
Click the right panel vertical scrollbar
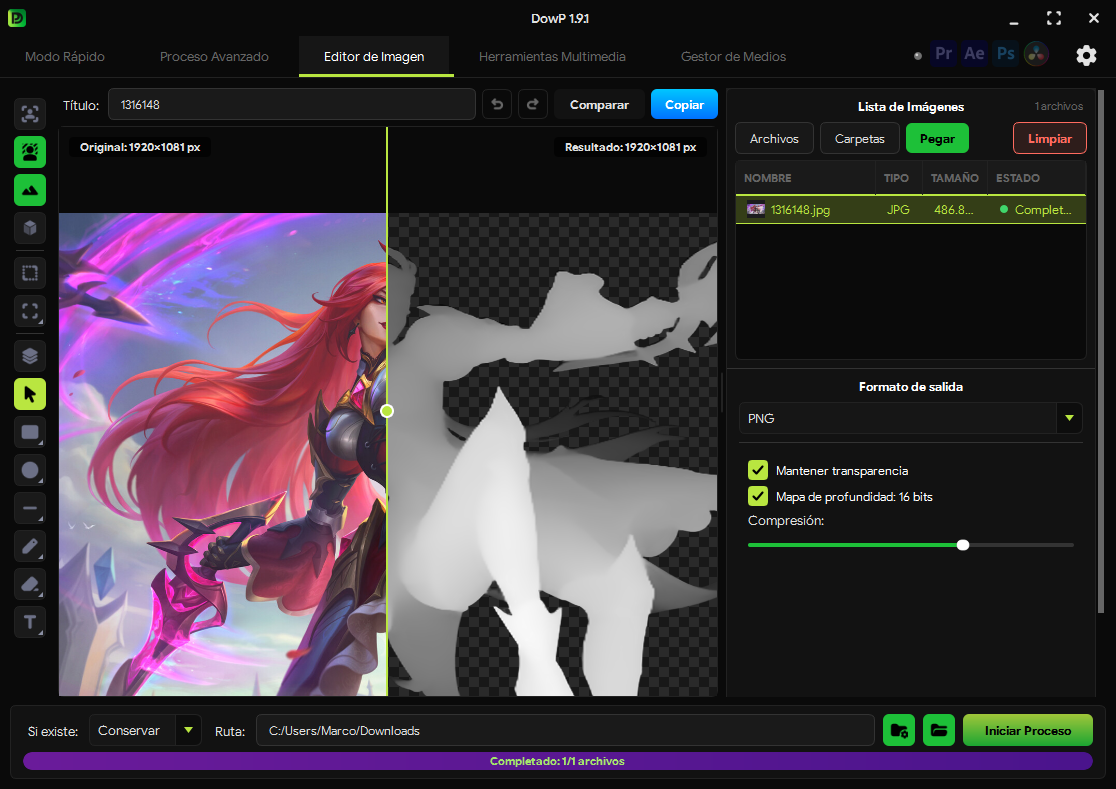click(1101, 352)
